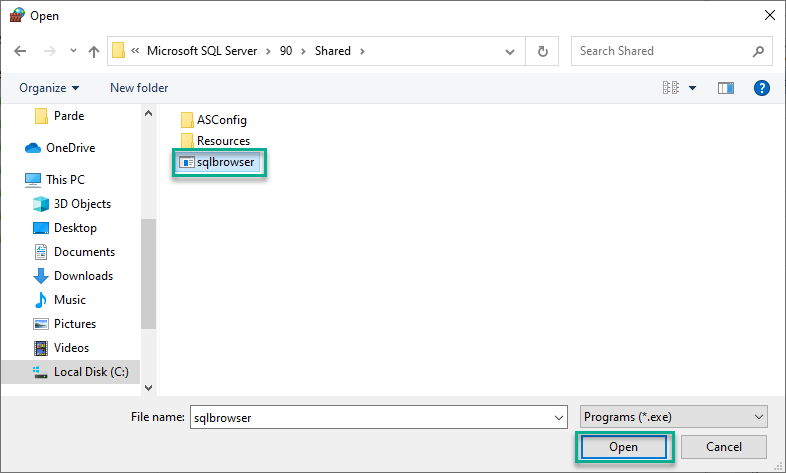
Task: Refresh the Shared folder view
Action: [542, 51]
